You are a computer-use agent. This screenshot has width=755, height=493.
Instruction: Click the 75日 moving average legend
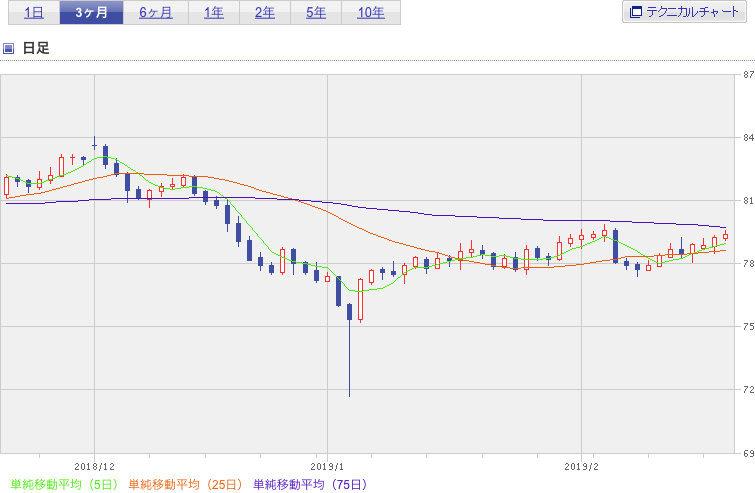coord(311,484)
